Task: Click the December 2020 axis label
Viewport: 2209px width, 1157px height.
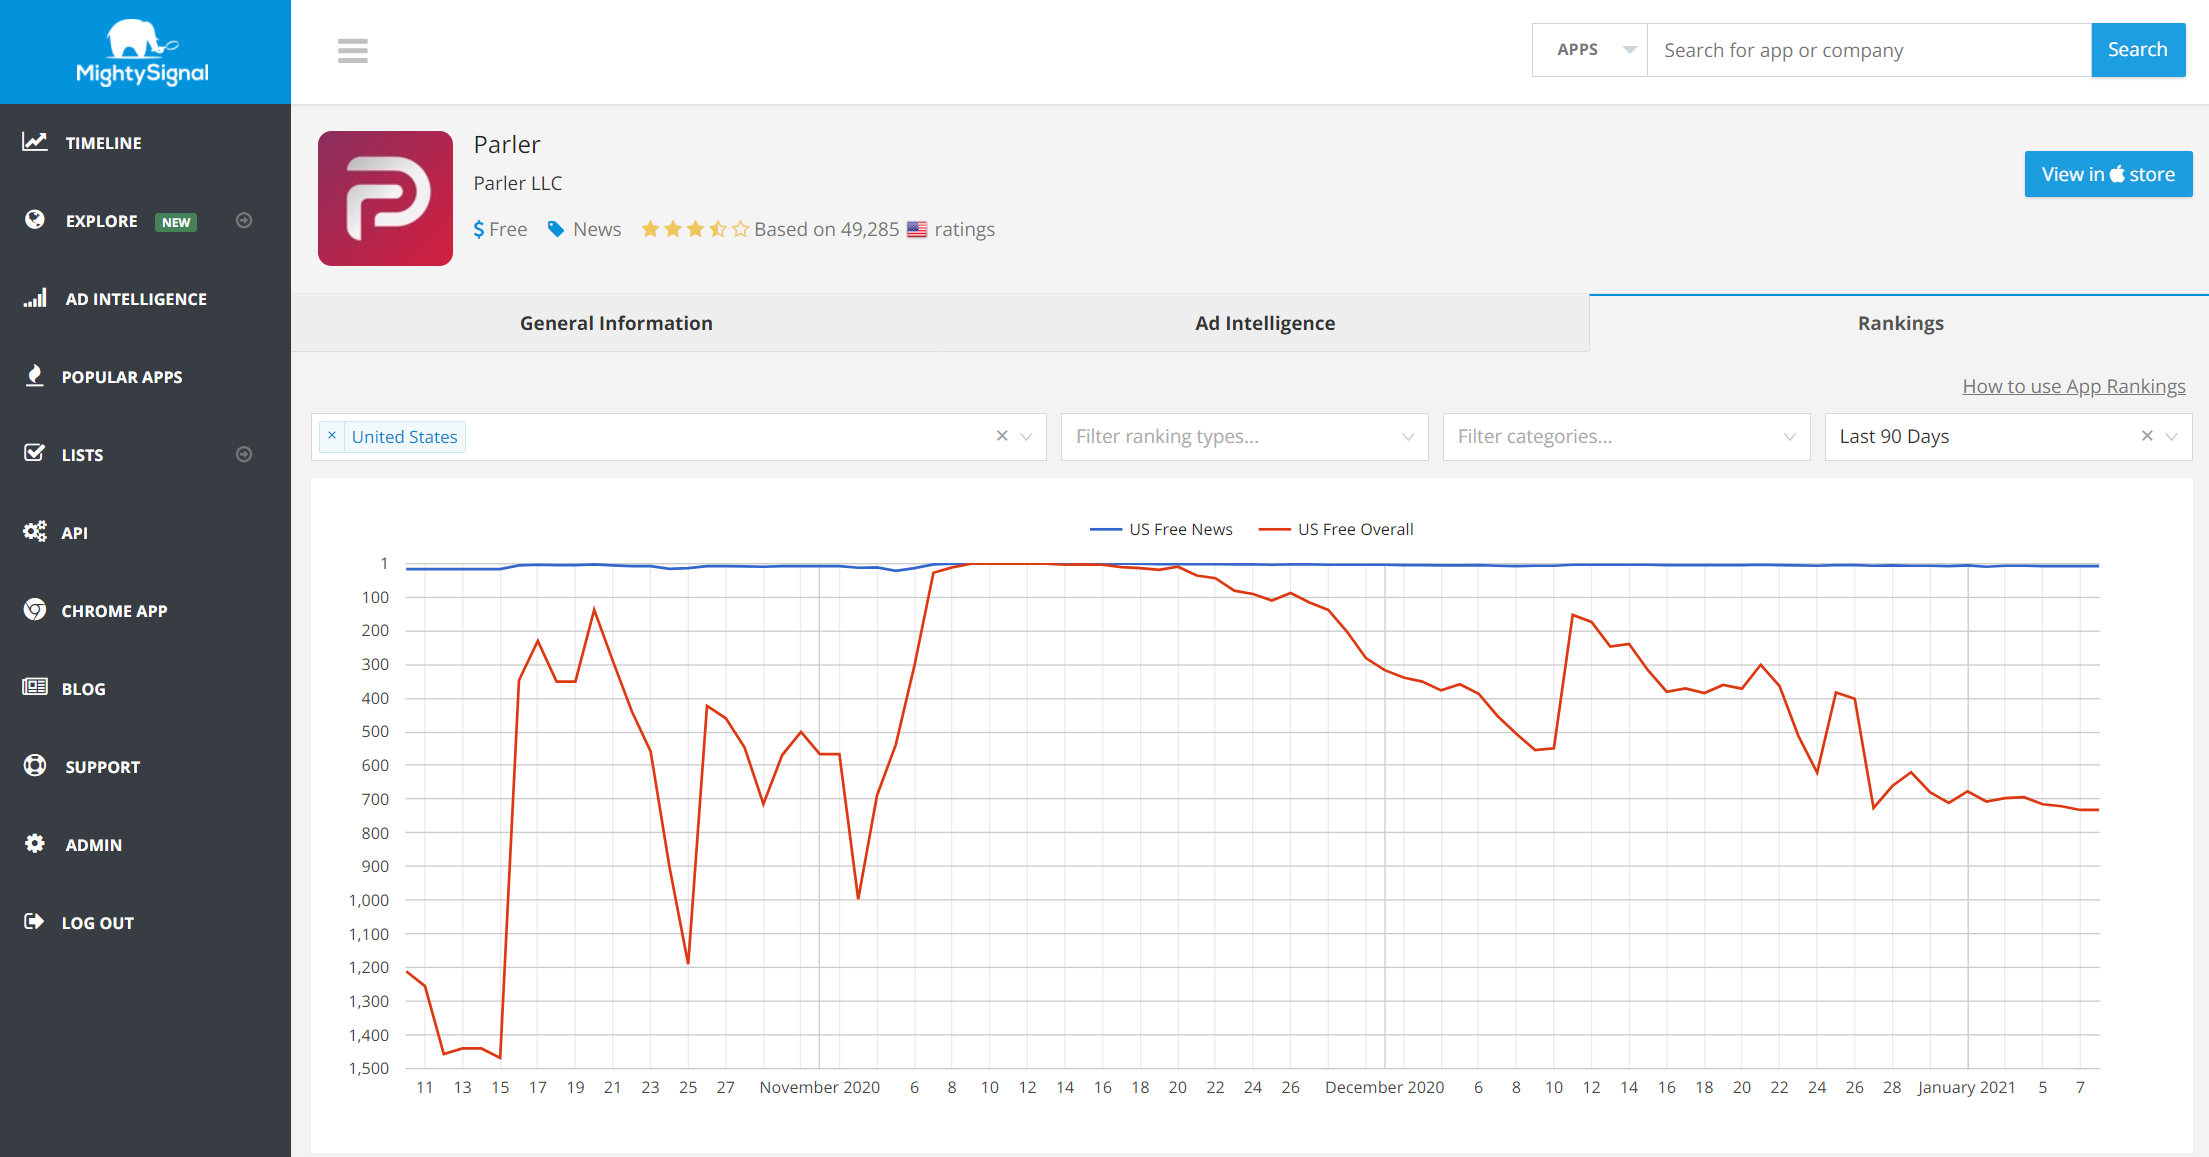Action: 1385,1087
